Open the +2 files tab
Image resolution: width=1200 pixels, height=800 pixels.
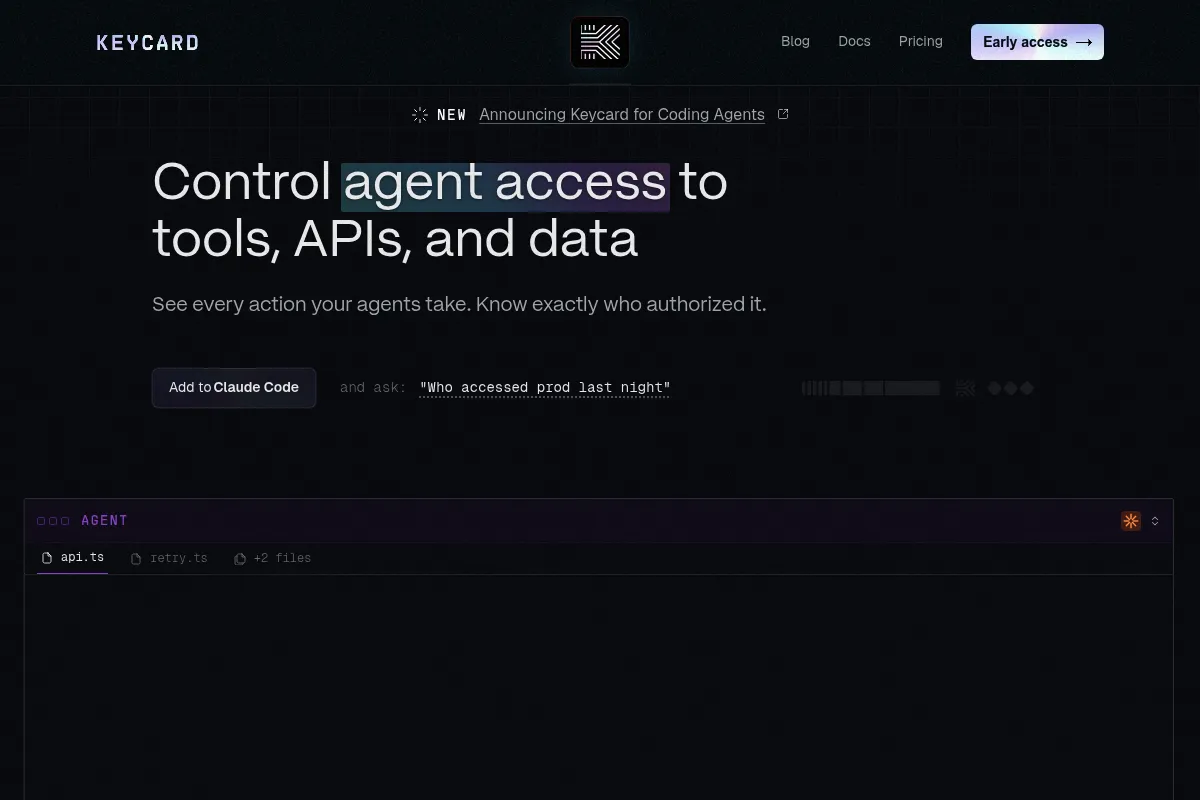pos(272,558)
